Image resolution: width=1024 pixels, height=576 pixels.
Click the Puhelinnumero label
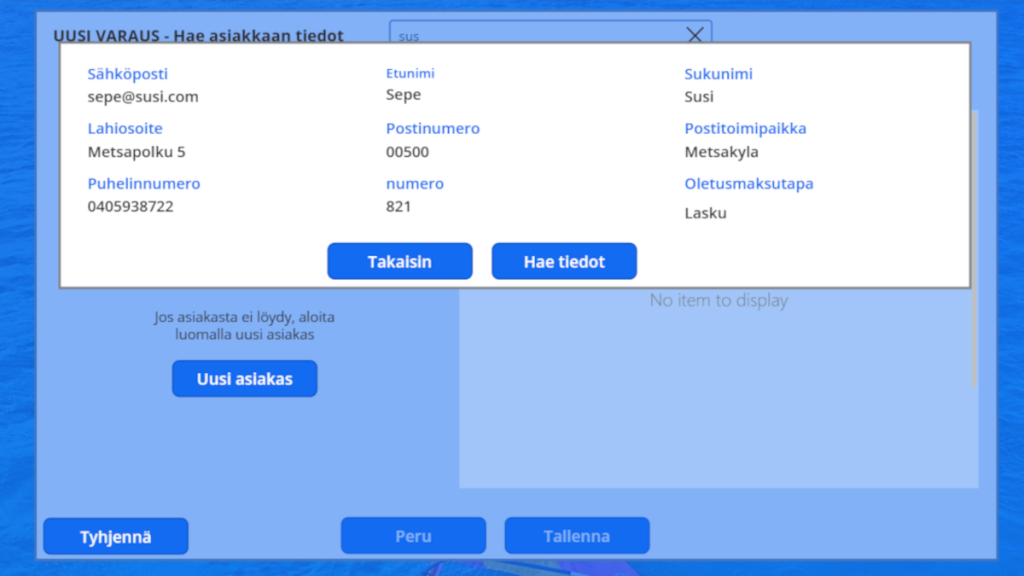tap(144, 184)
